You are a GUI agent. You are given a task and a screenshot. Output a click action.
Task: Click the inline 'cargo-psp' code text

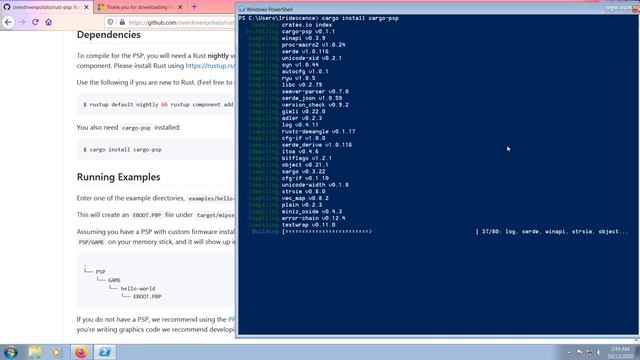136,128
